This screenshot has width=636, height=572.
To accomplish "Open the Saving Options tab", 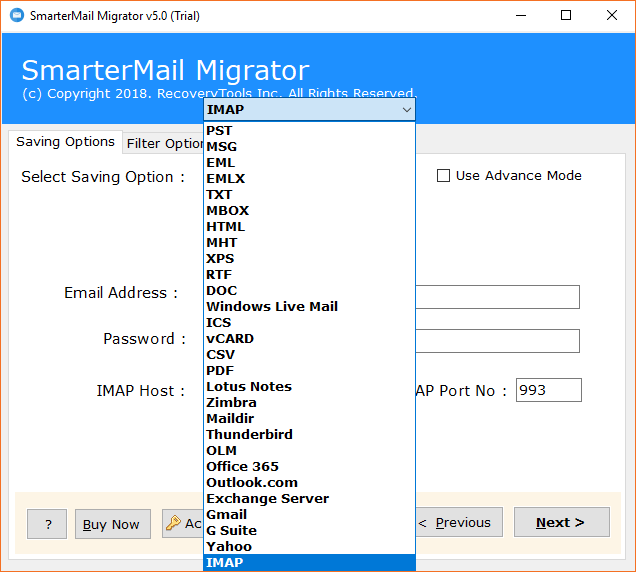I will (x=65, y=142).
